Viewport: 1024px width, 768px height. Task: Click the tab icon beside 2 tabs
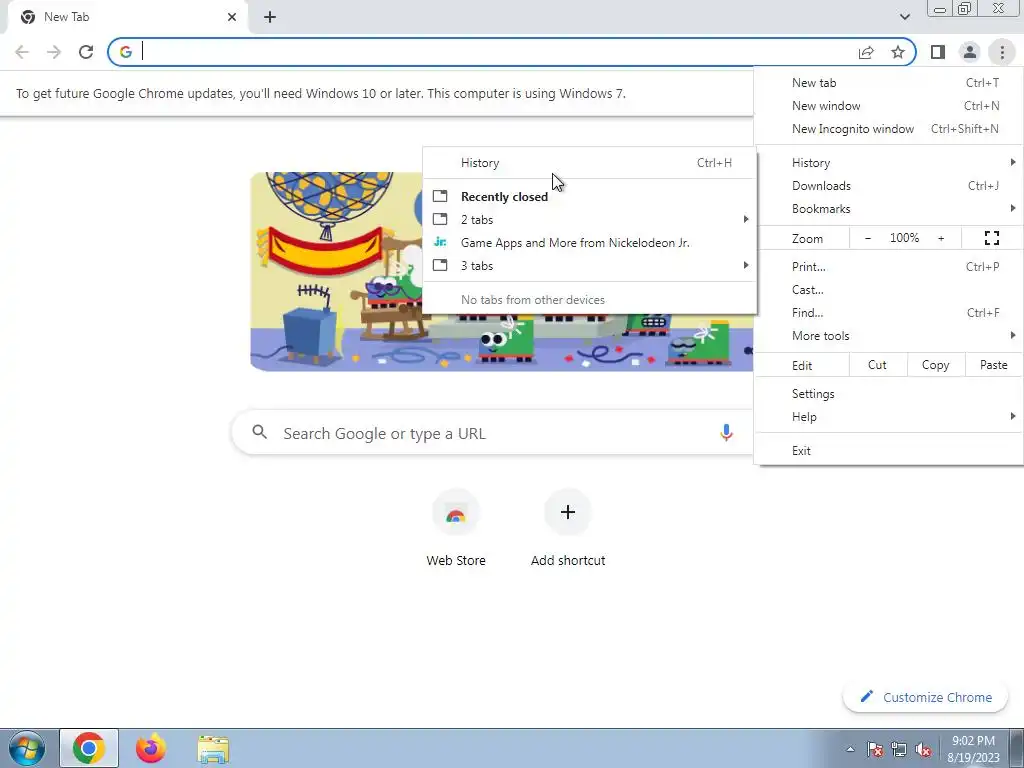(440, 219)
